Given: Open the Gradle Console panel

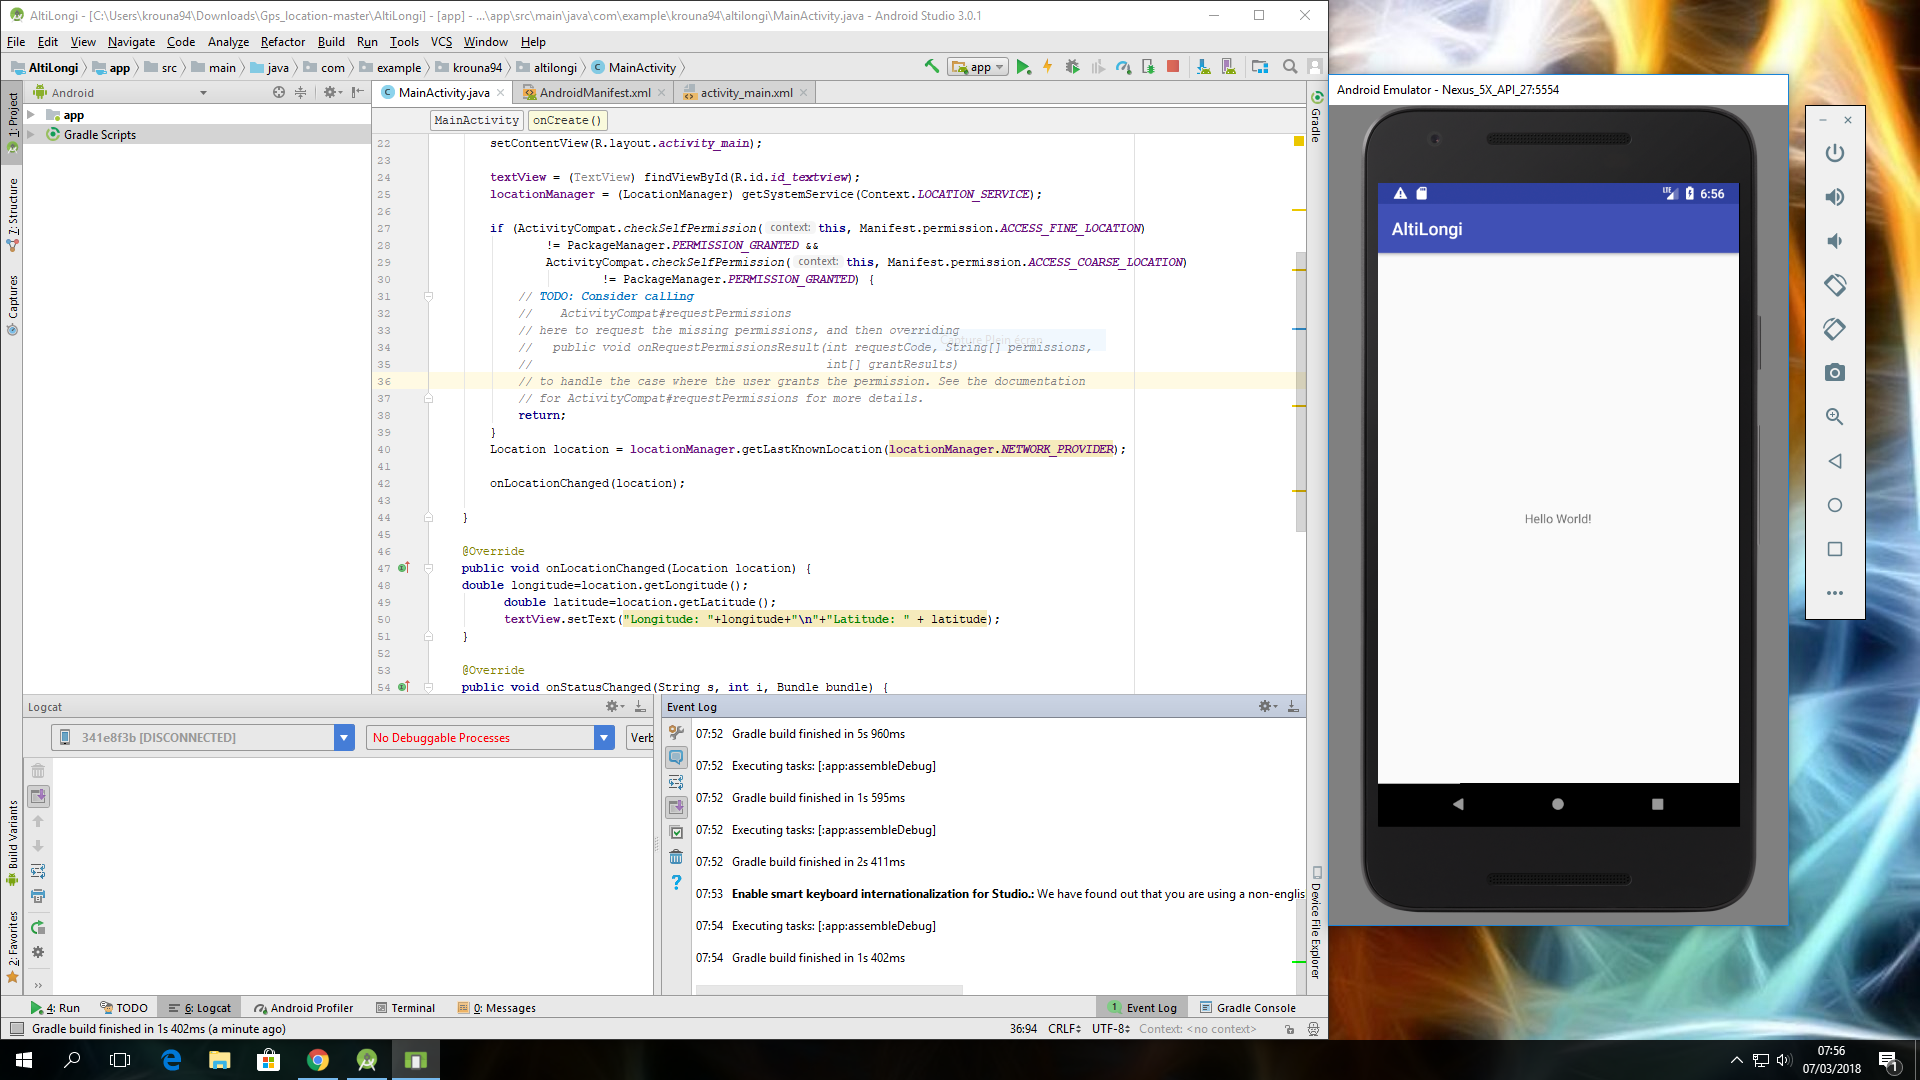Looking at the screenshot, I should (1247, 1007).
